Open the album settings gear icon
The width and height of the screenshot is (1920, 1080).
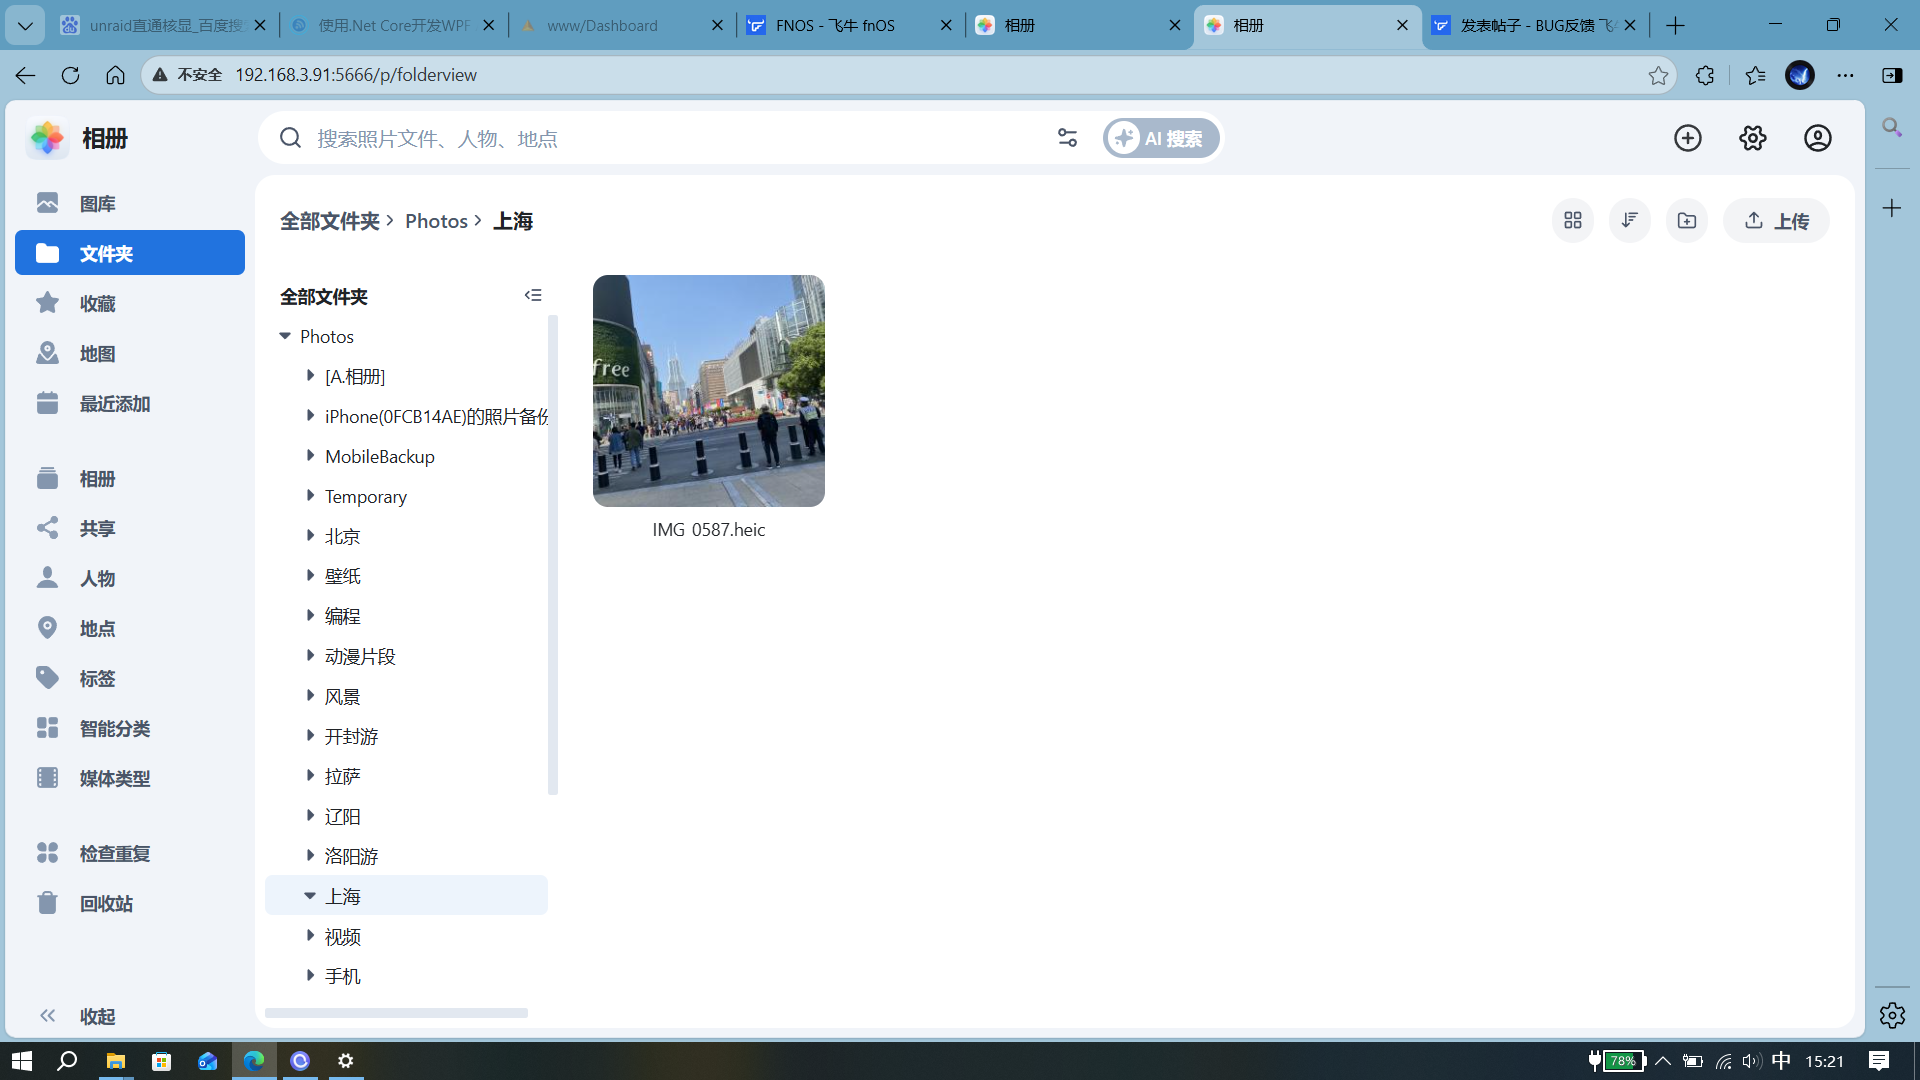[1753, 138]
